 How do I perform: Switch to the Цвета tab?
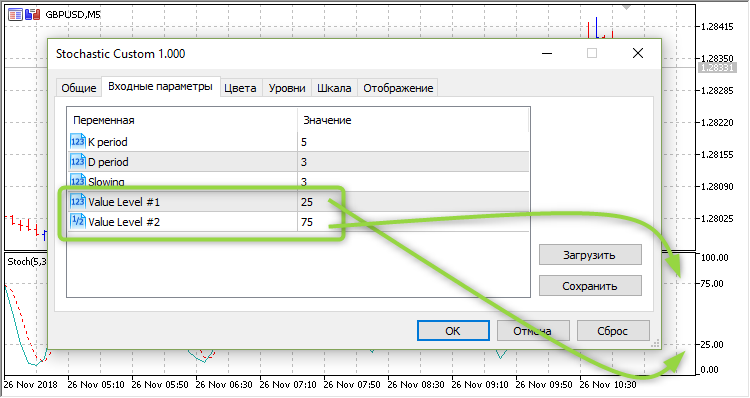[x=240, y=88]
